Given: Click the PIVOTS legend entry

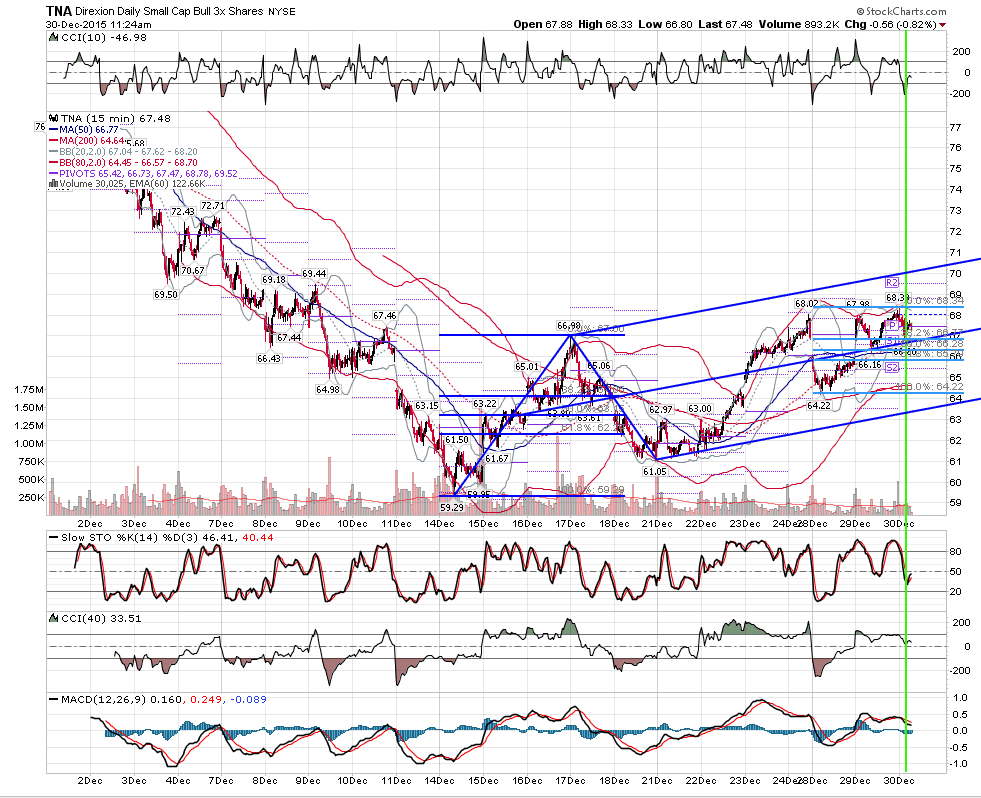Looking at the screenshot, I should 143,173.
